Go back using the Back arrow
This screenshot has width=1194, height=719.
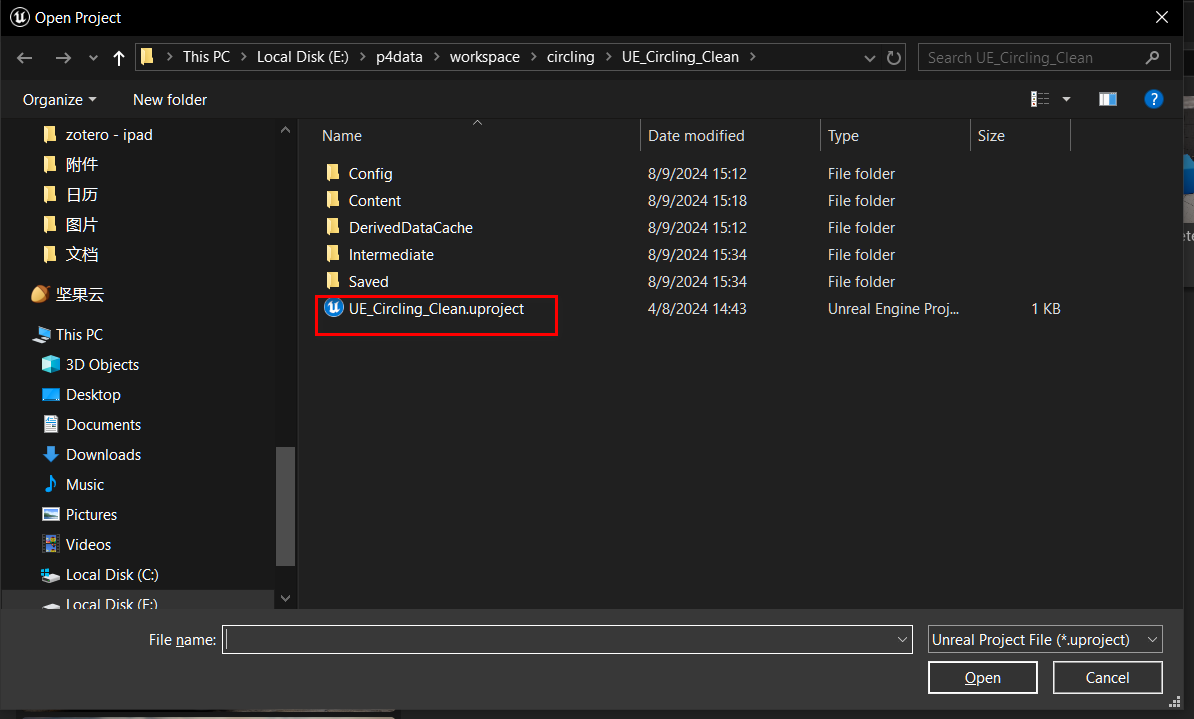(24, 58)
